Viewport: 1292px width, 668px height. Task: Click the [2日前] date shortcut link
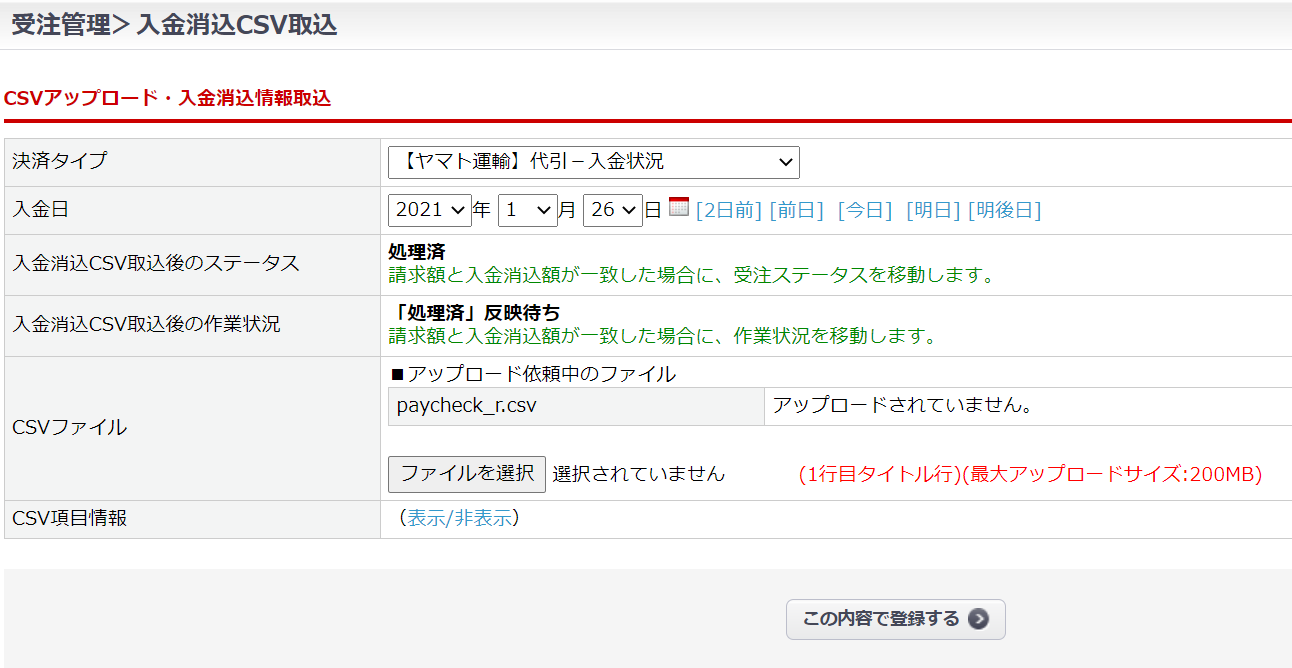click(729, 211)
